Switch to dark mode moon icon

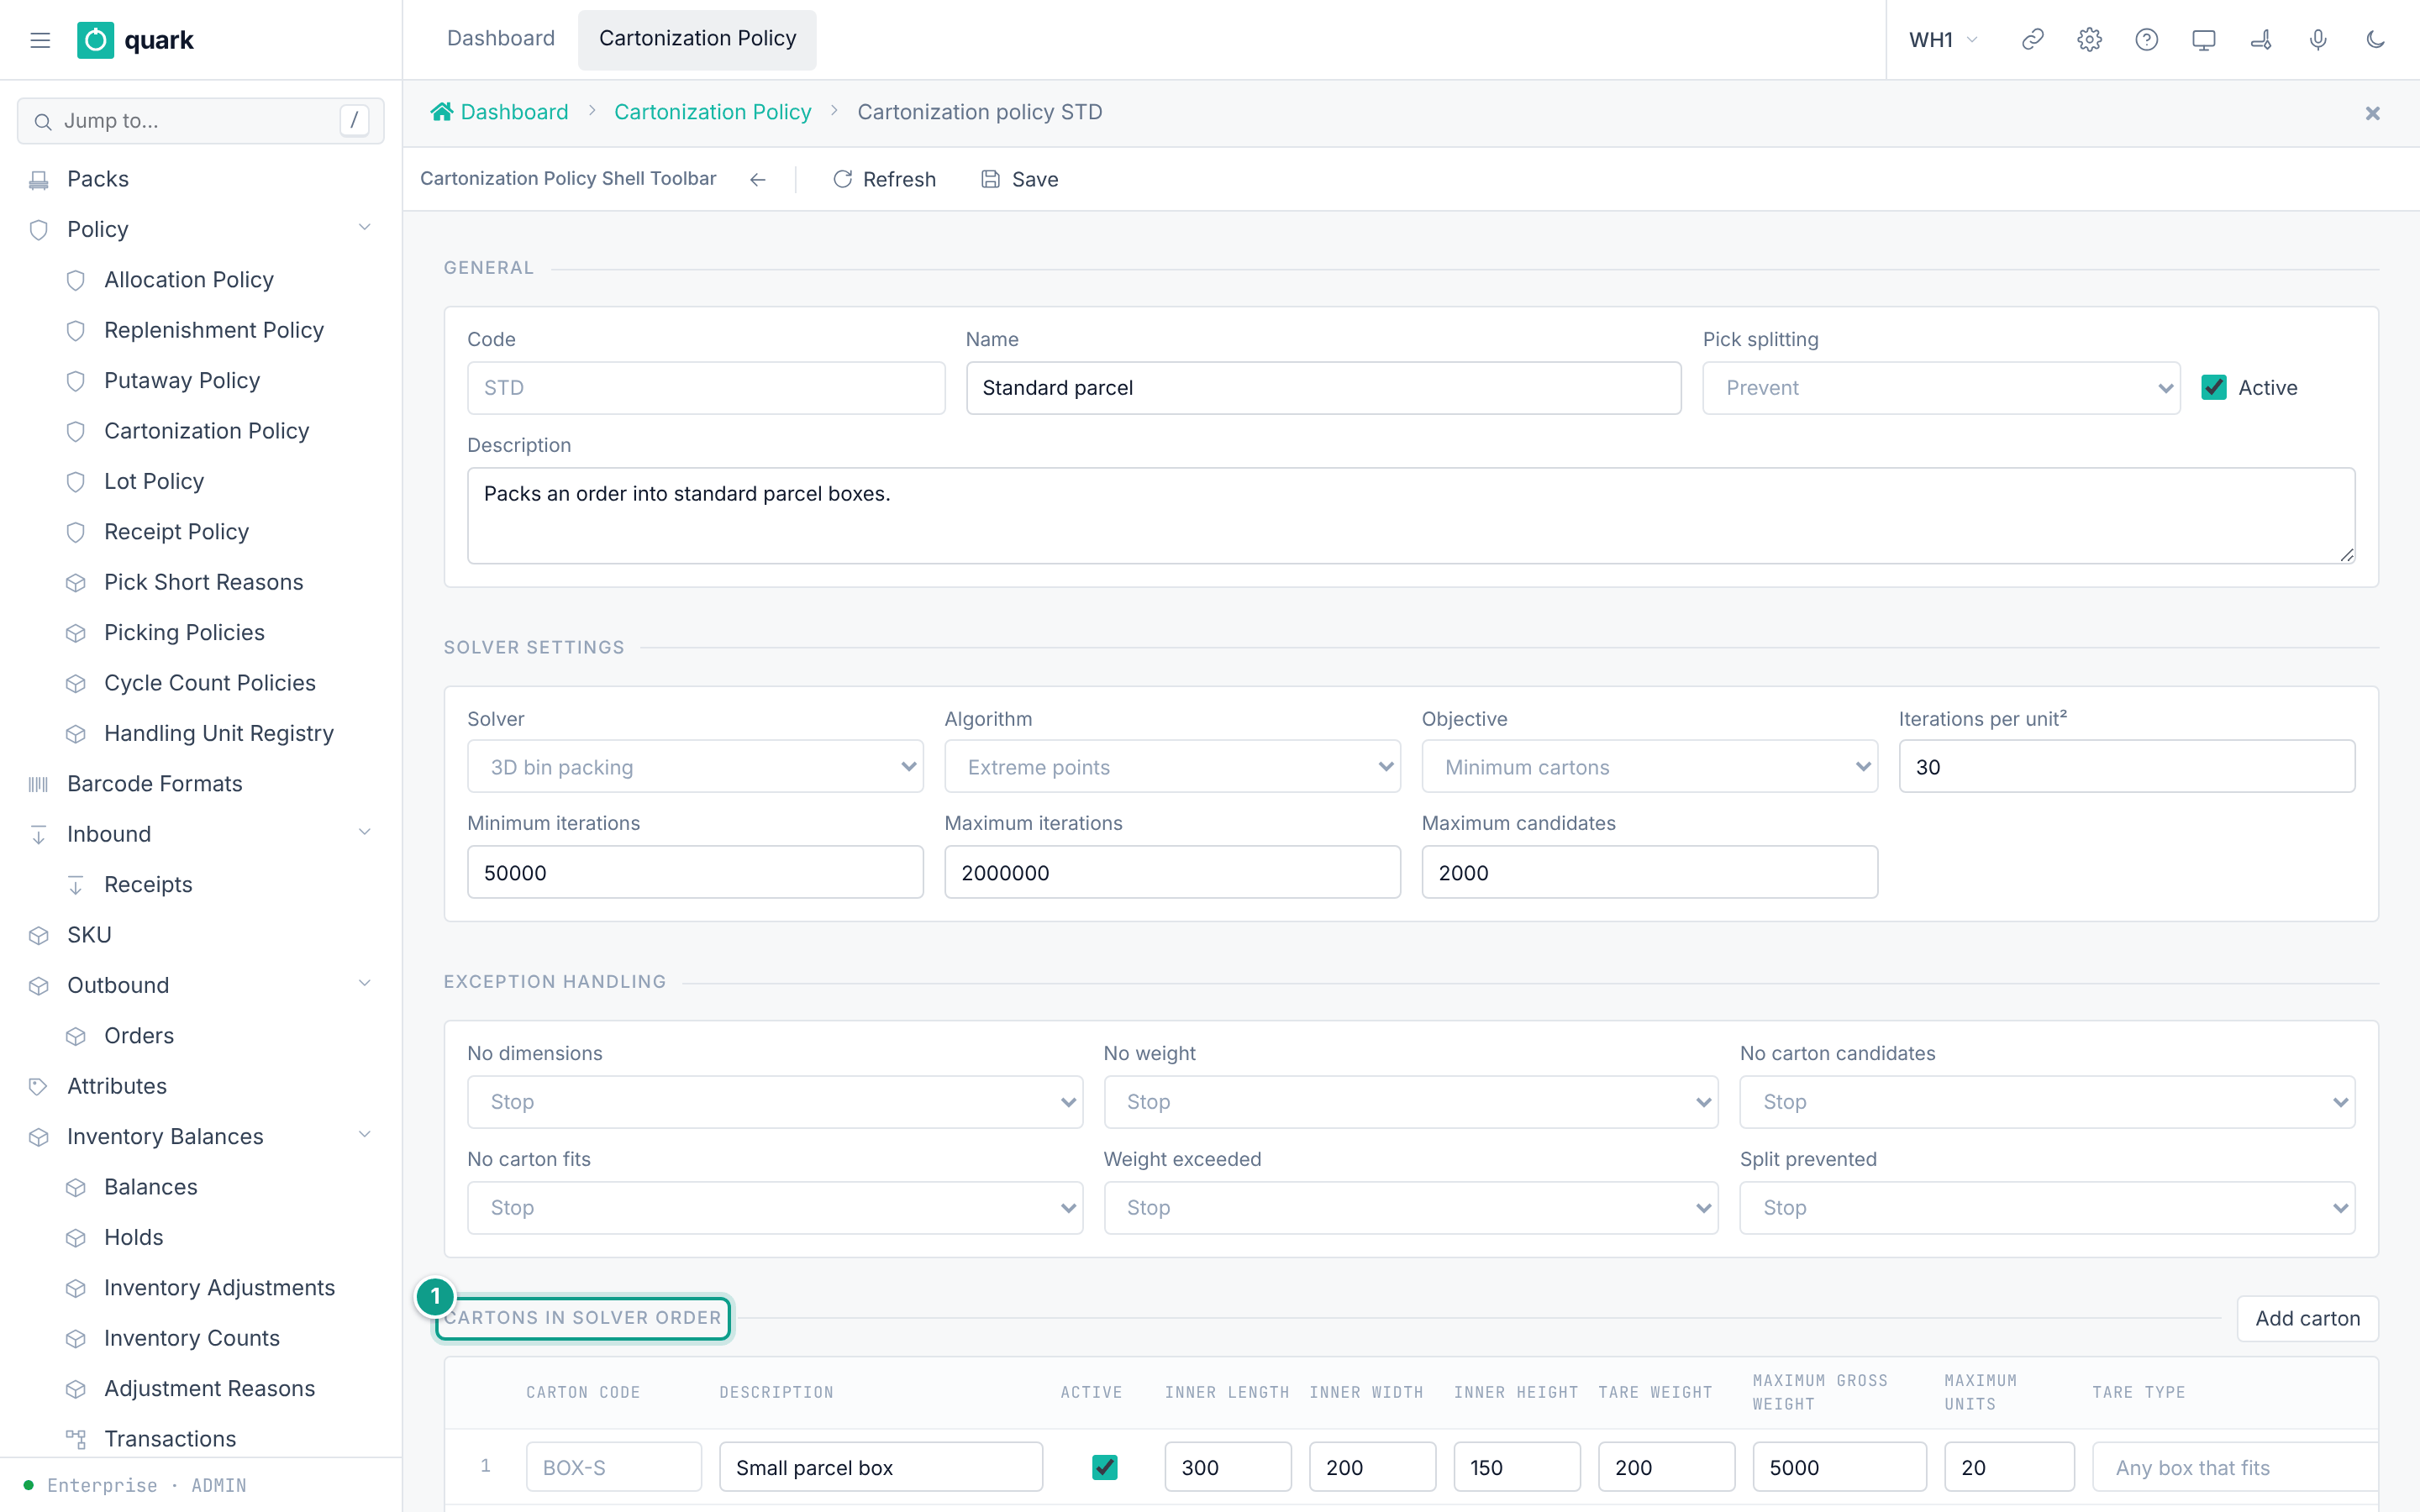point(2375,40)
